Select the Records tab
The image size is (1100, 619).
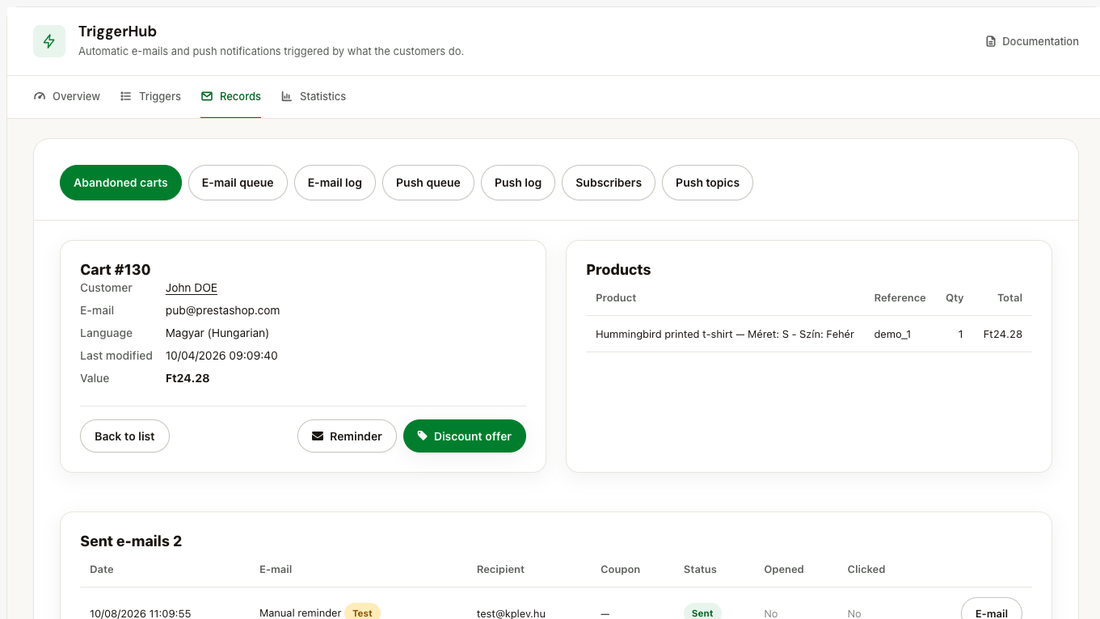pyautogui.click(x=231, y=96)
